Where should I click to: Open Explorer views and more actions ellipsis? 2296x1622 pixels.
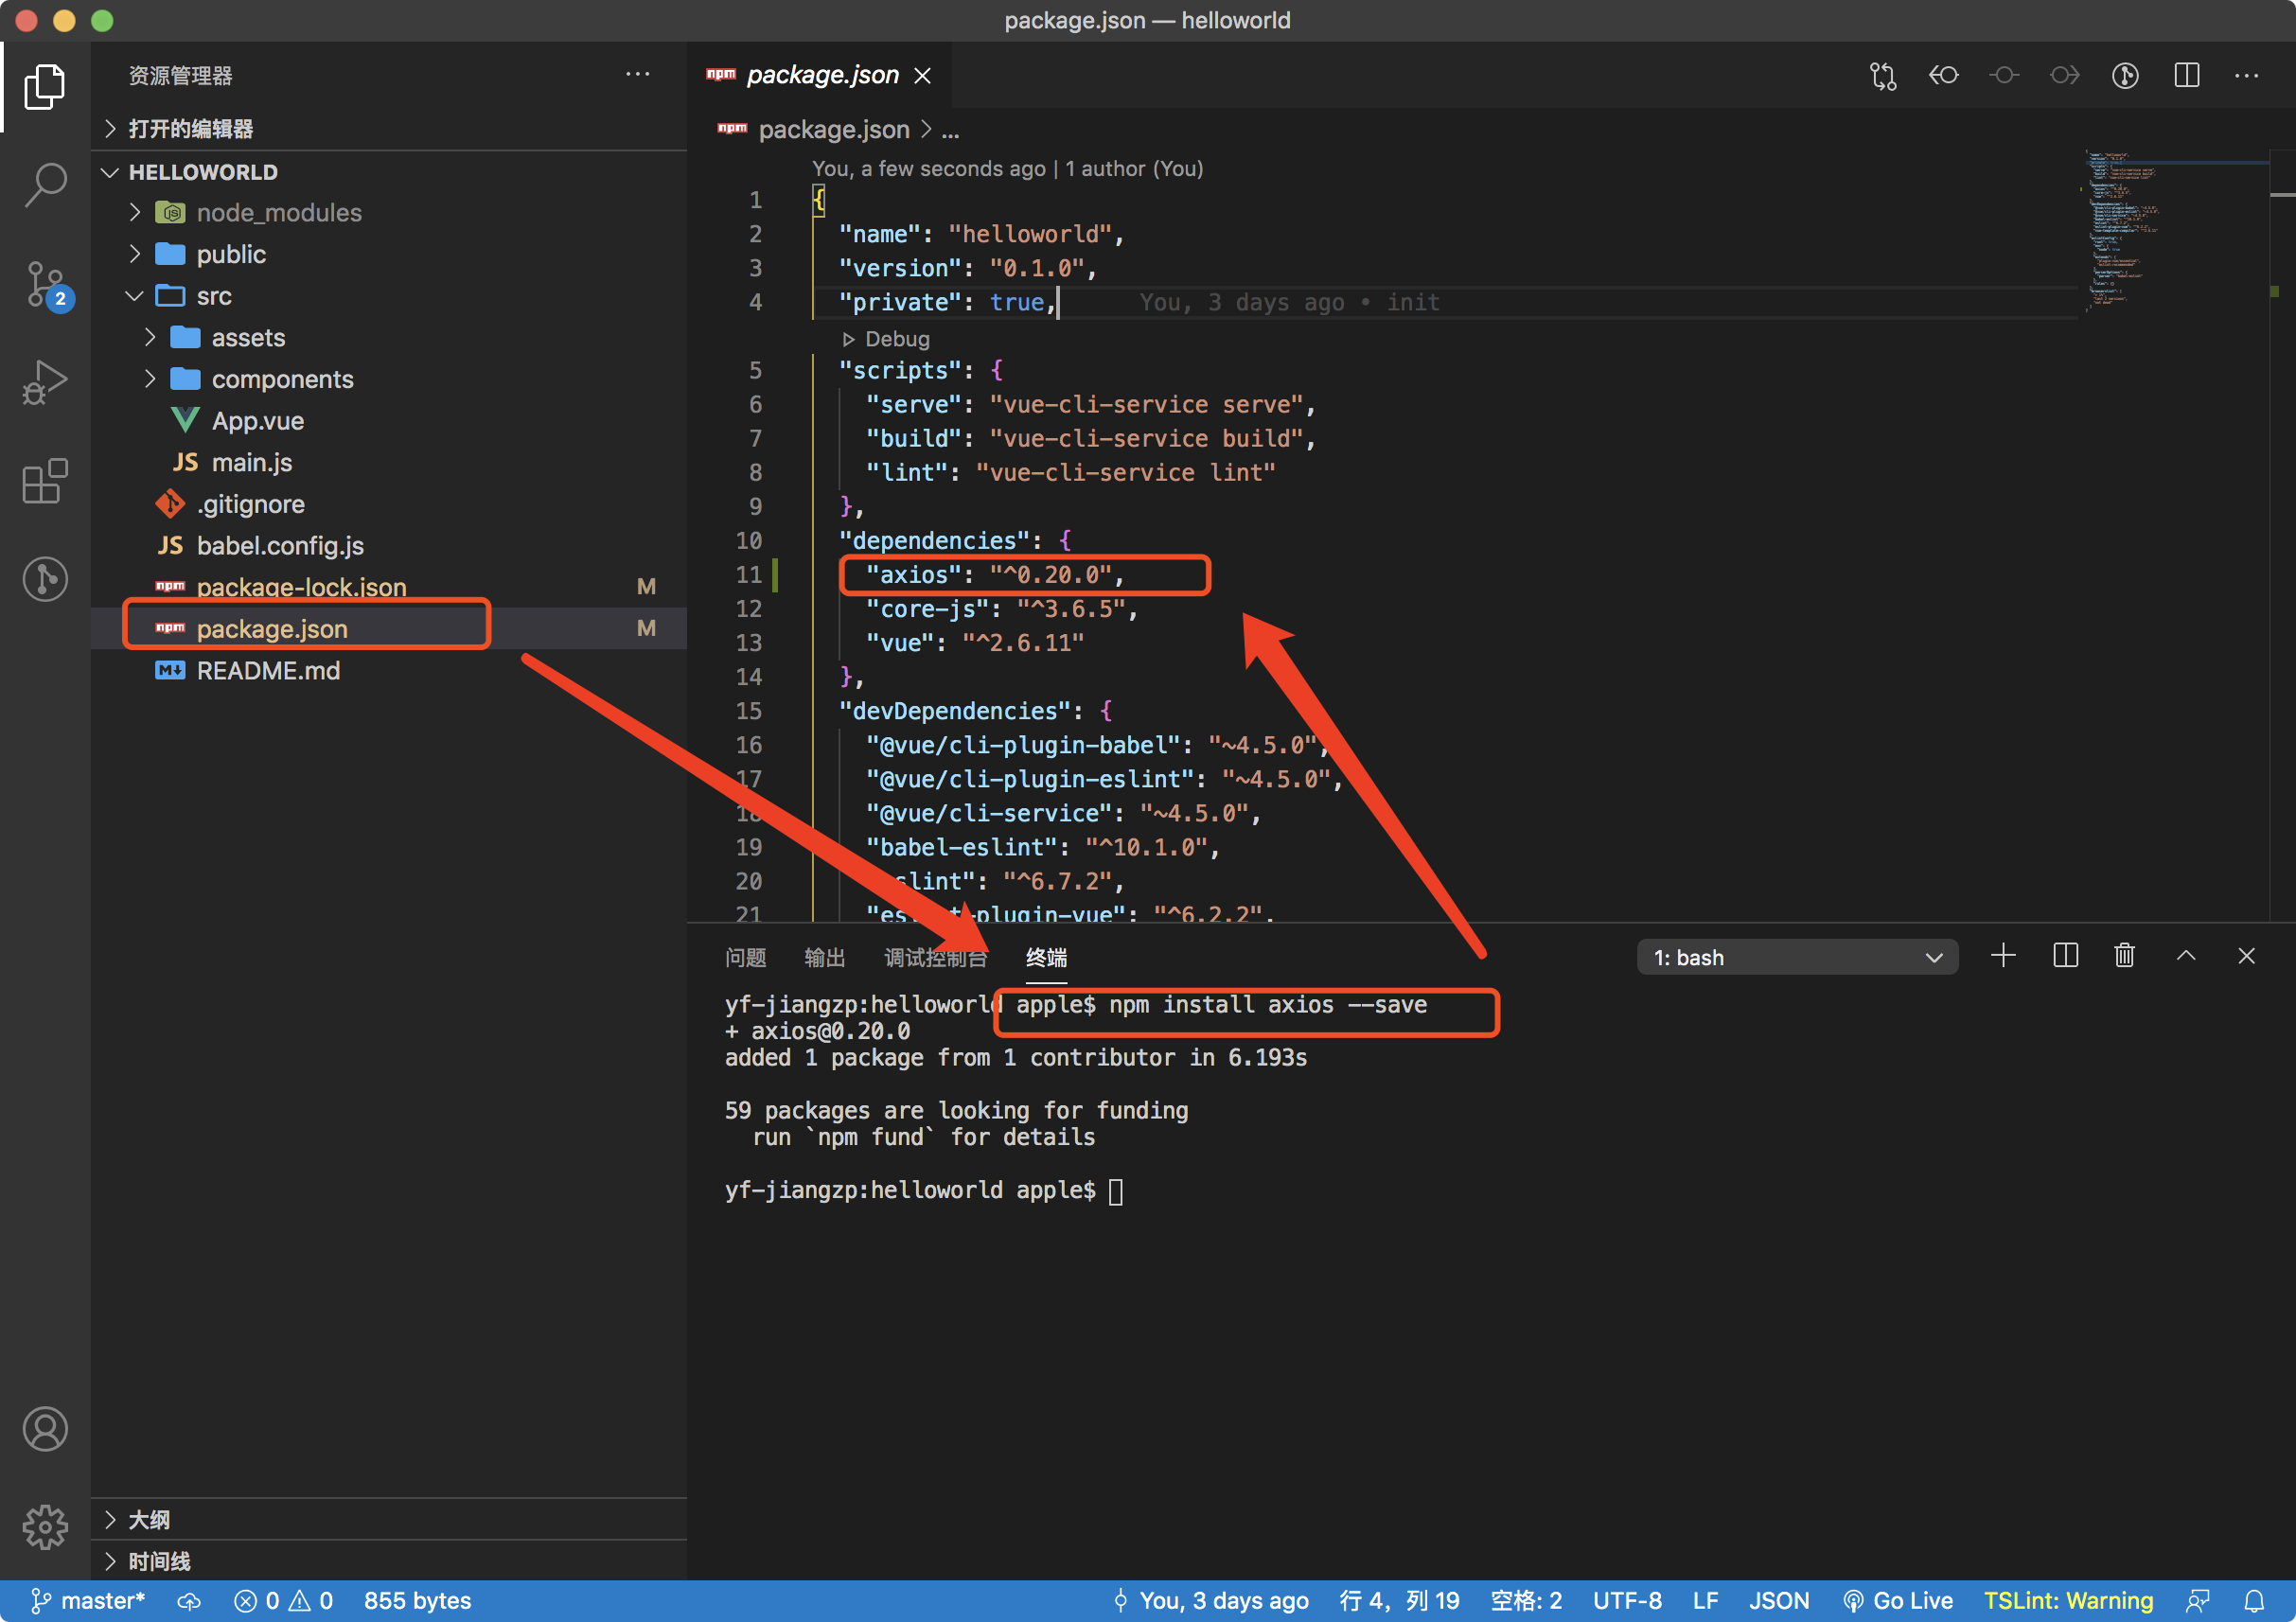[637, 75]
